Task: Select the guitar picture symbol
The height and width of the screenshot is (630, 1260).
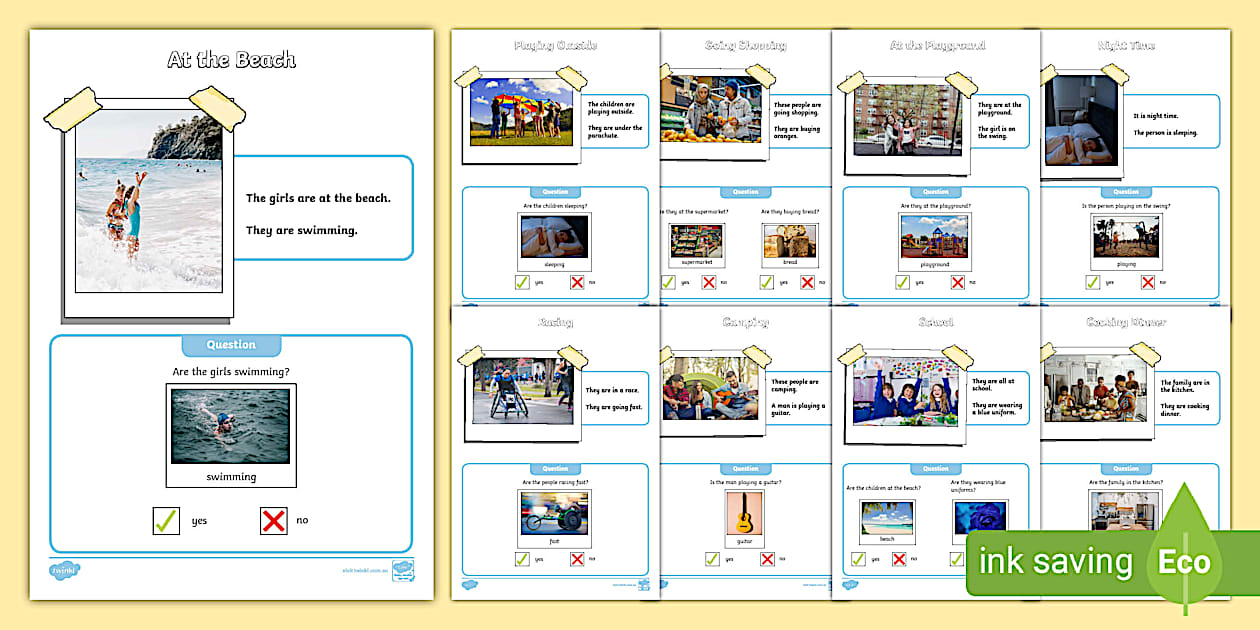Action: (744, 516)
